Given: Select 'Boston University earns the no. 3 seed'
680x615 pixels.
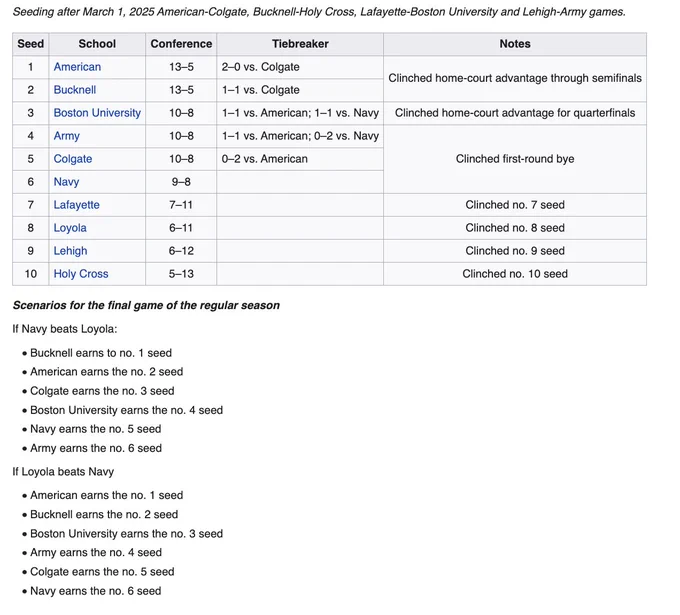Looking at the screenshot, I should coord(126,533).
